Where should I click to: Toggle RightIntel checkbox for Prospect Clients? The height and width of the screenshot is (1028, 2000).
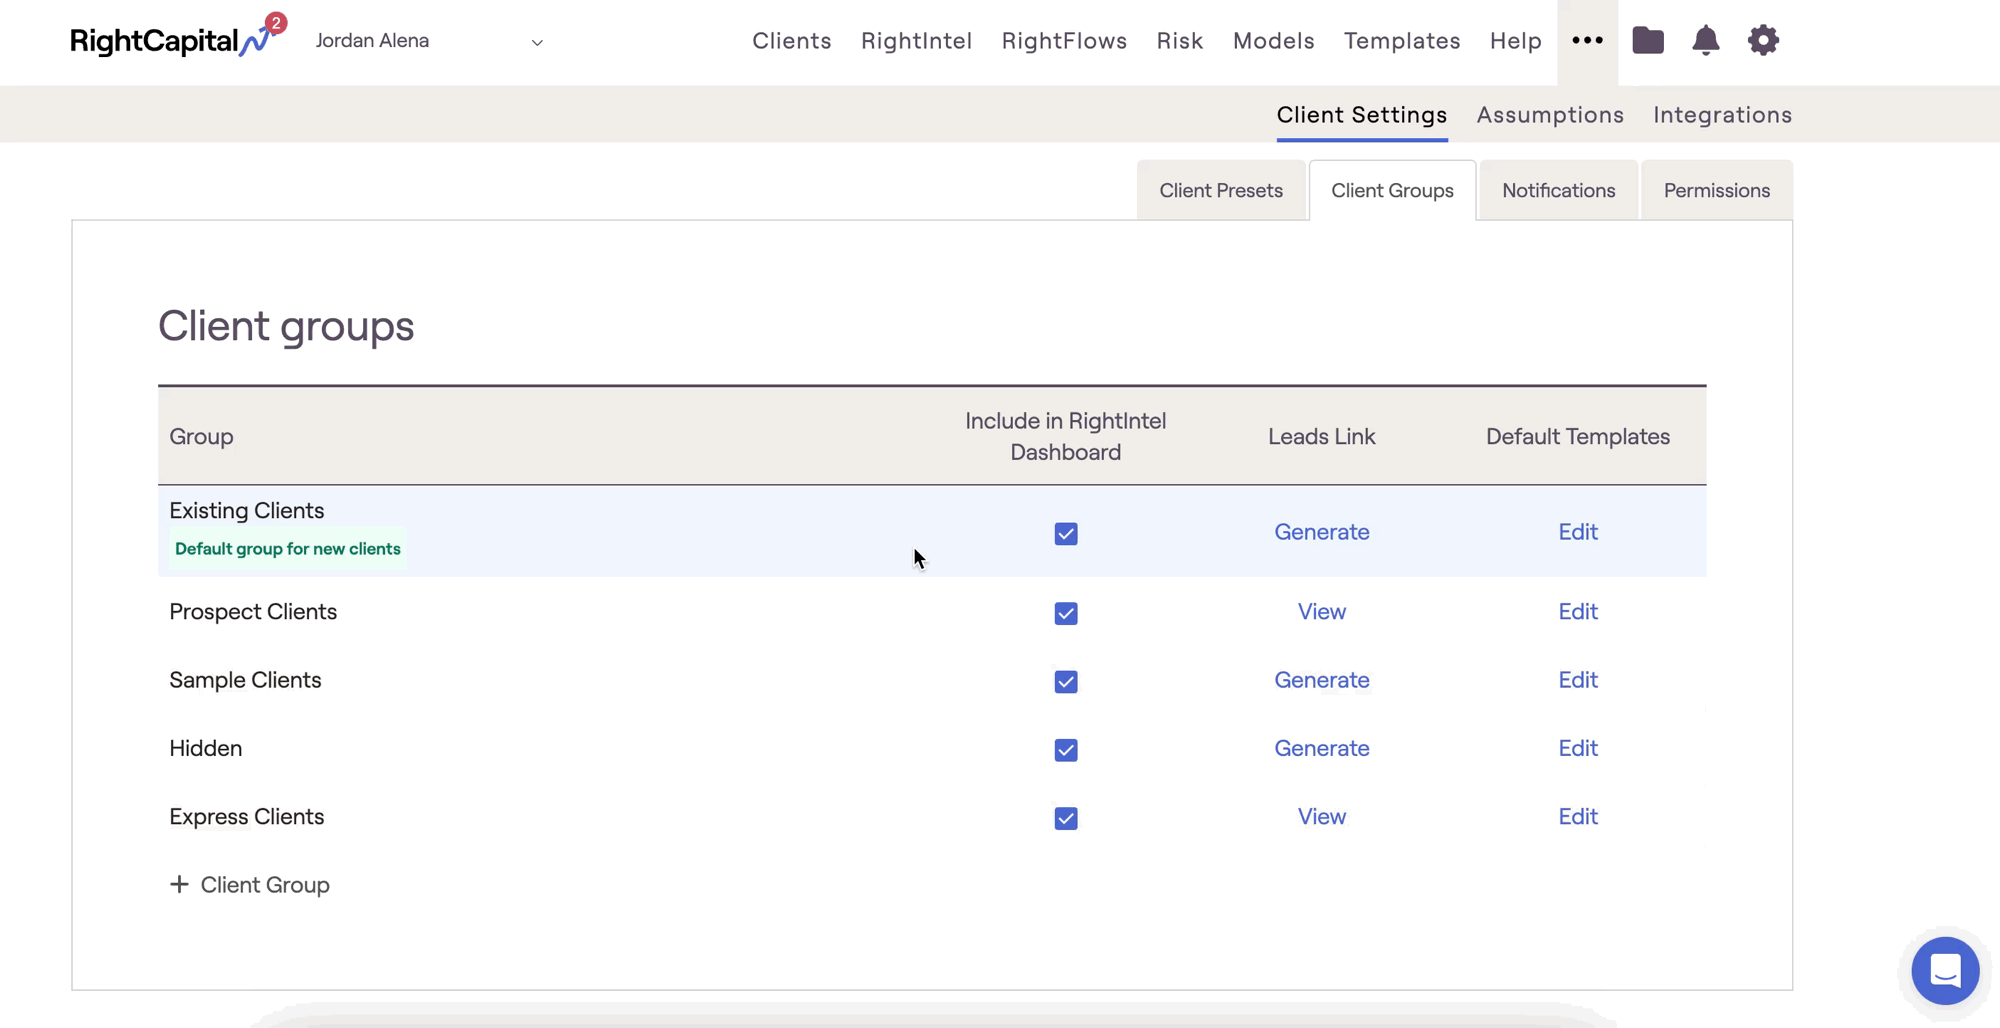pyautogui.click(x=1066, y=613)
